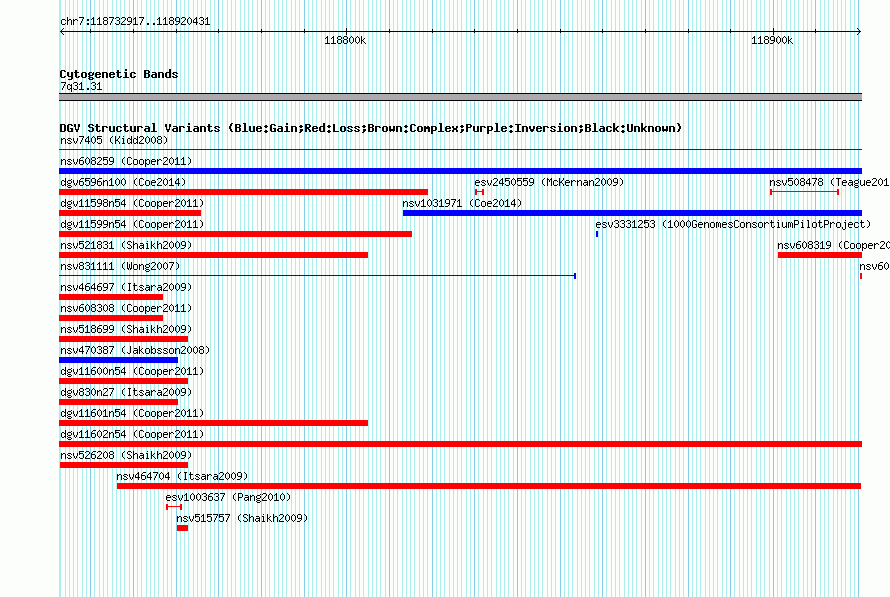Select the red dgv11601n54 loss bar
The image size is (890, 597).
click(213, 423)
